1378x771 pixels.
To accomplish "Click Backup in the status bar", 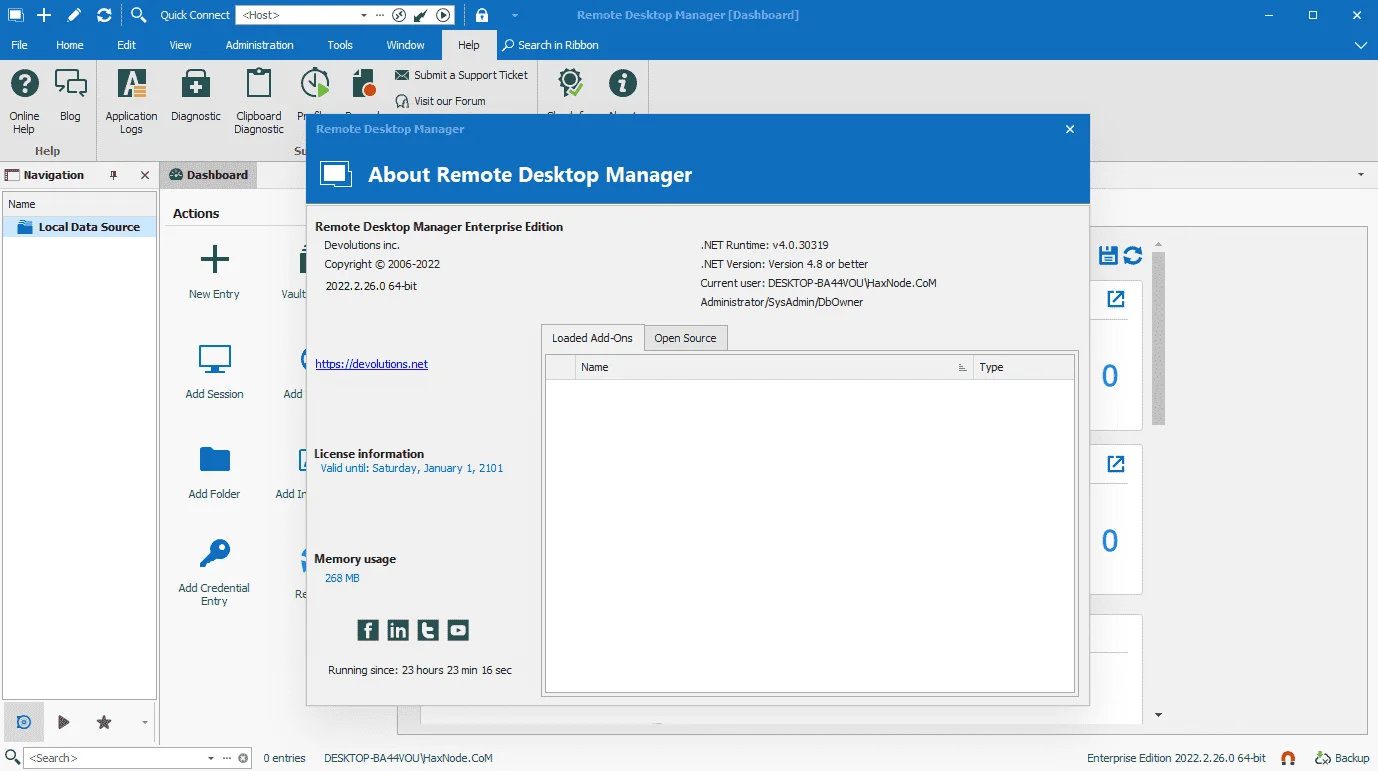I will tap(1342, 758).
